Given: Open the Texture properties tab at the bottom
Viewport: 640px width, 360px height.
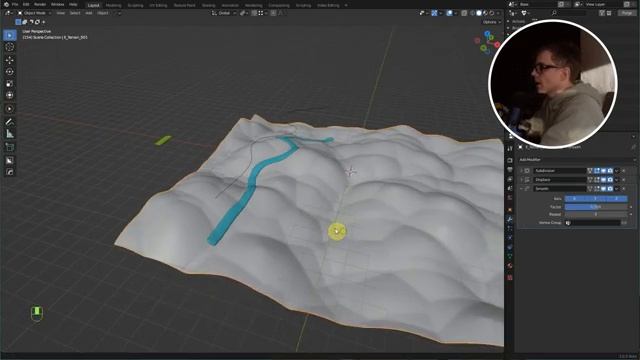Looking at the screenshot, I should (x=510, y=278).
